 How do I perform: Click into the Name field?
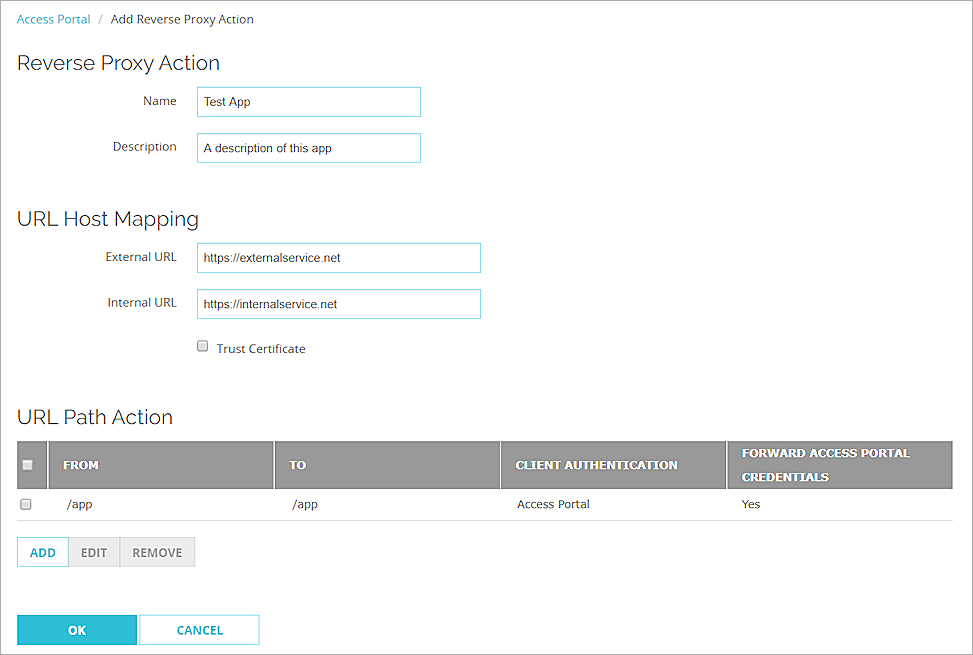click(x=308, y=102)
